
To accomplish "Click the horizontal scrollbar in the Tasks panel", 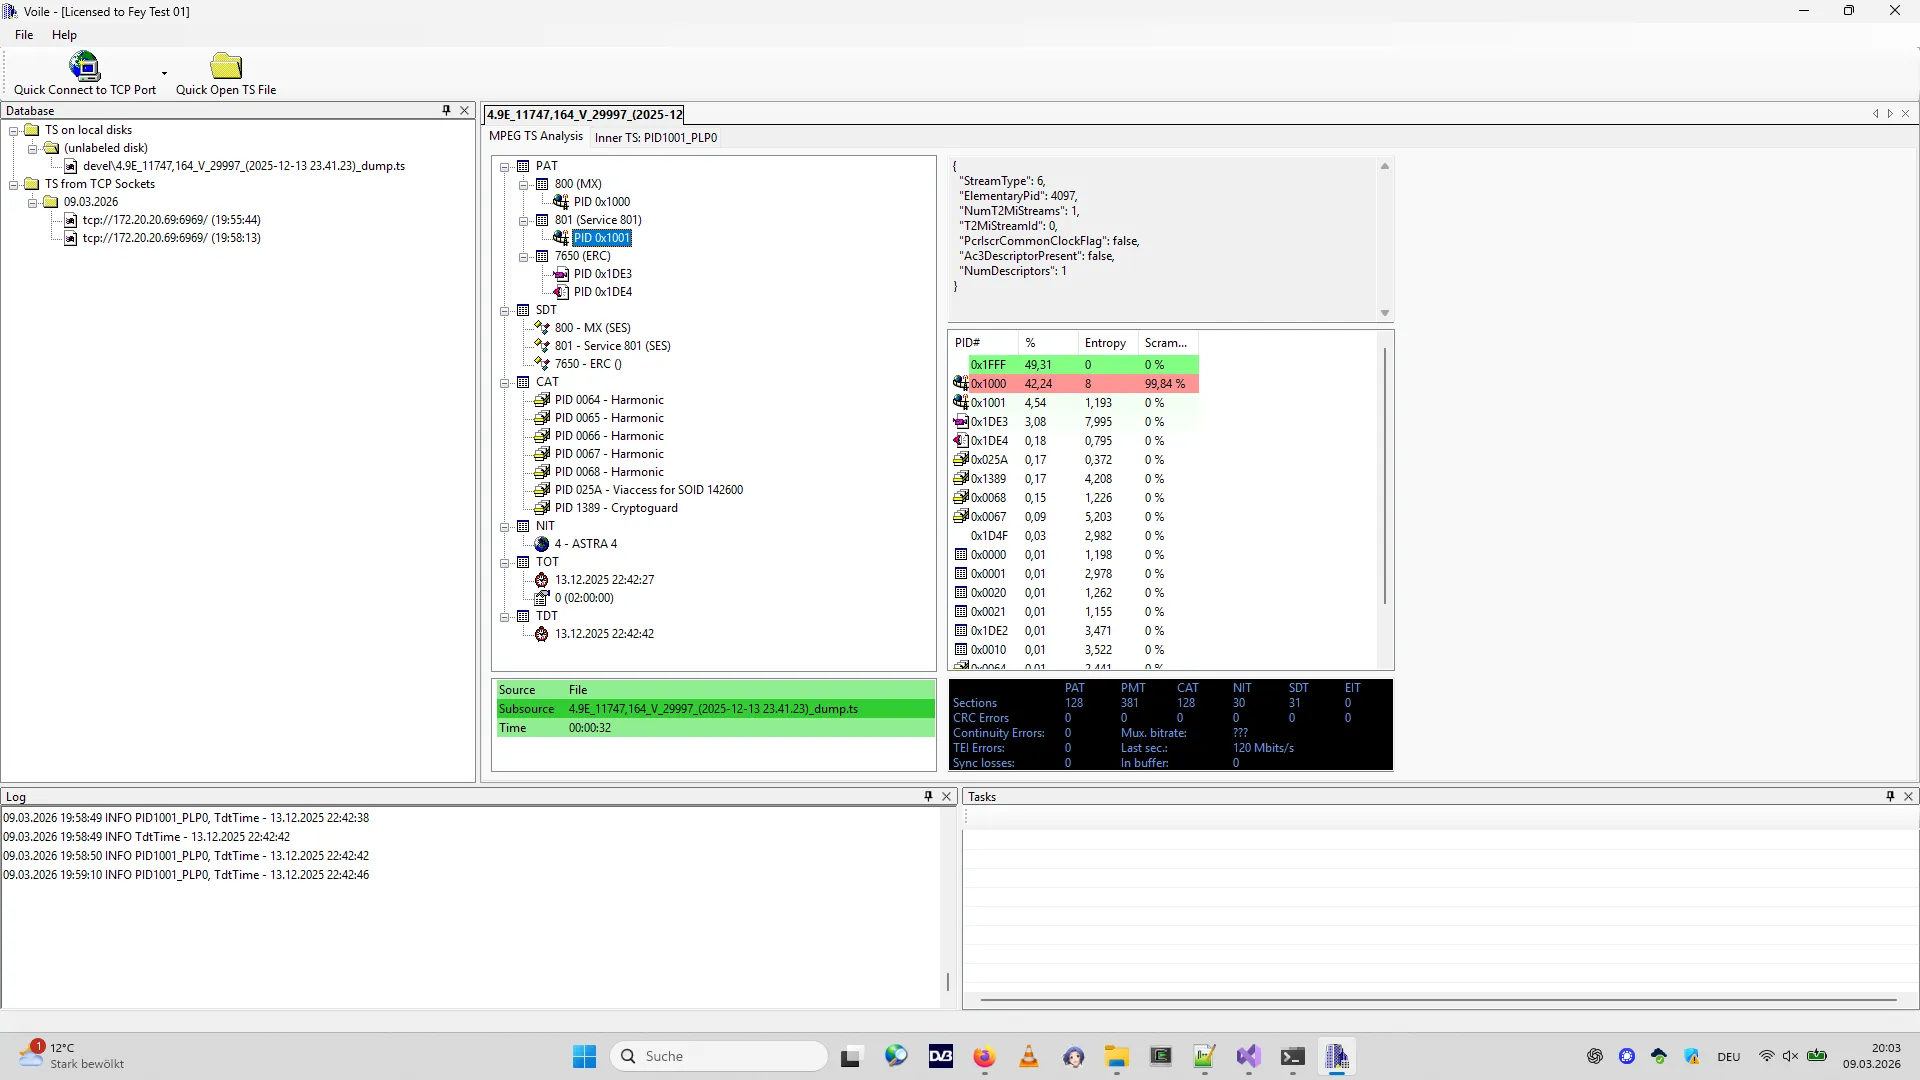I will pos(1438,999).
